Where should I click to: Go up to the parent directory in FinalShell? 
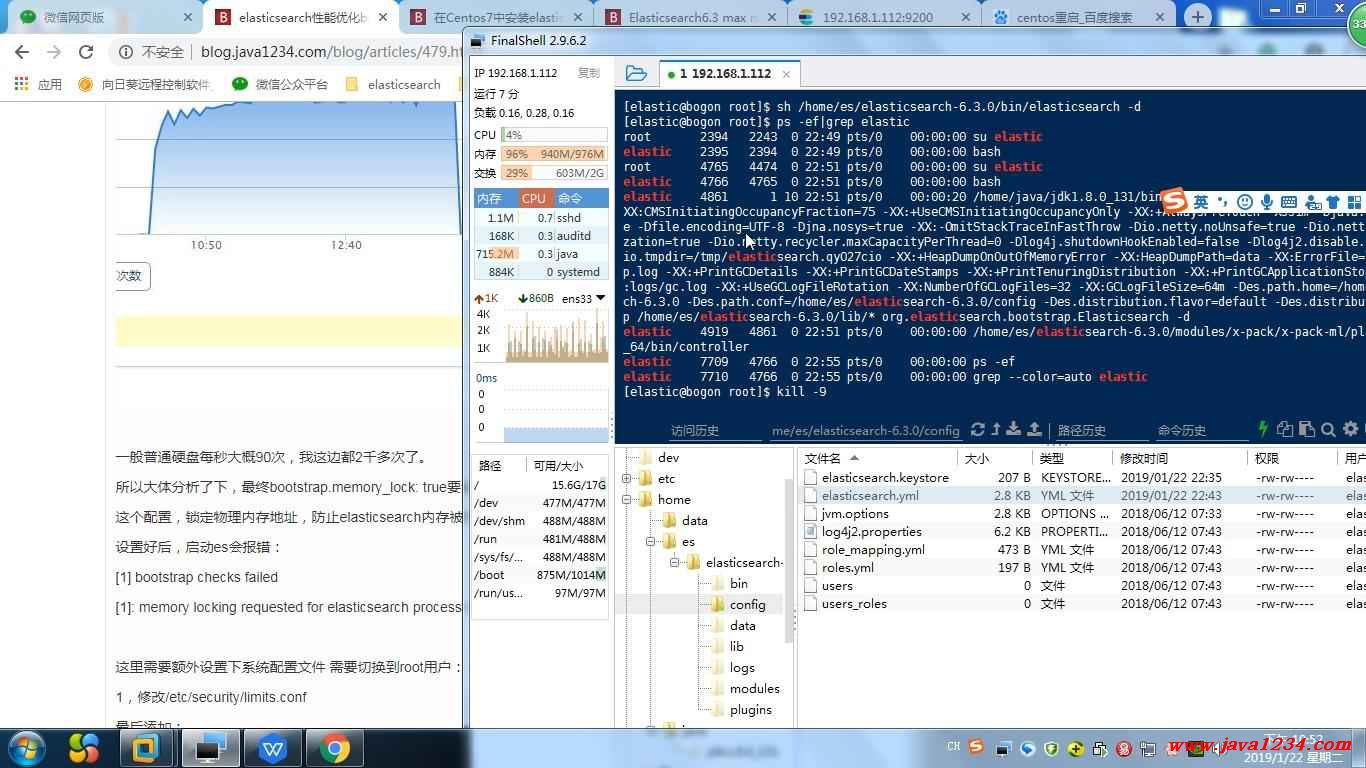tap(996, 429)
